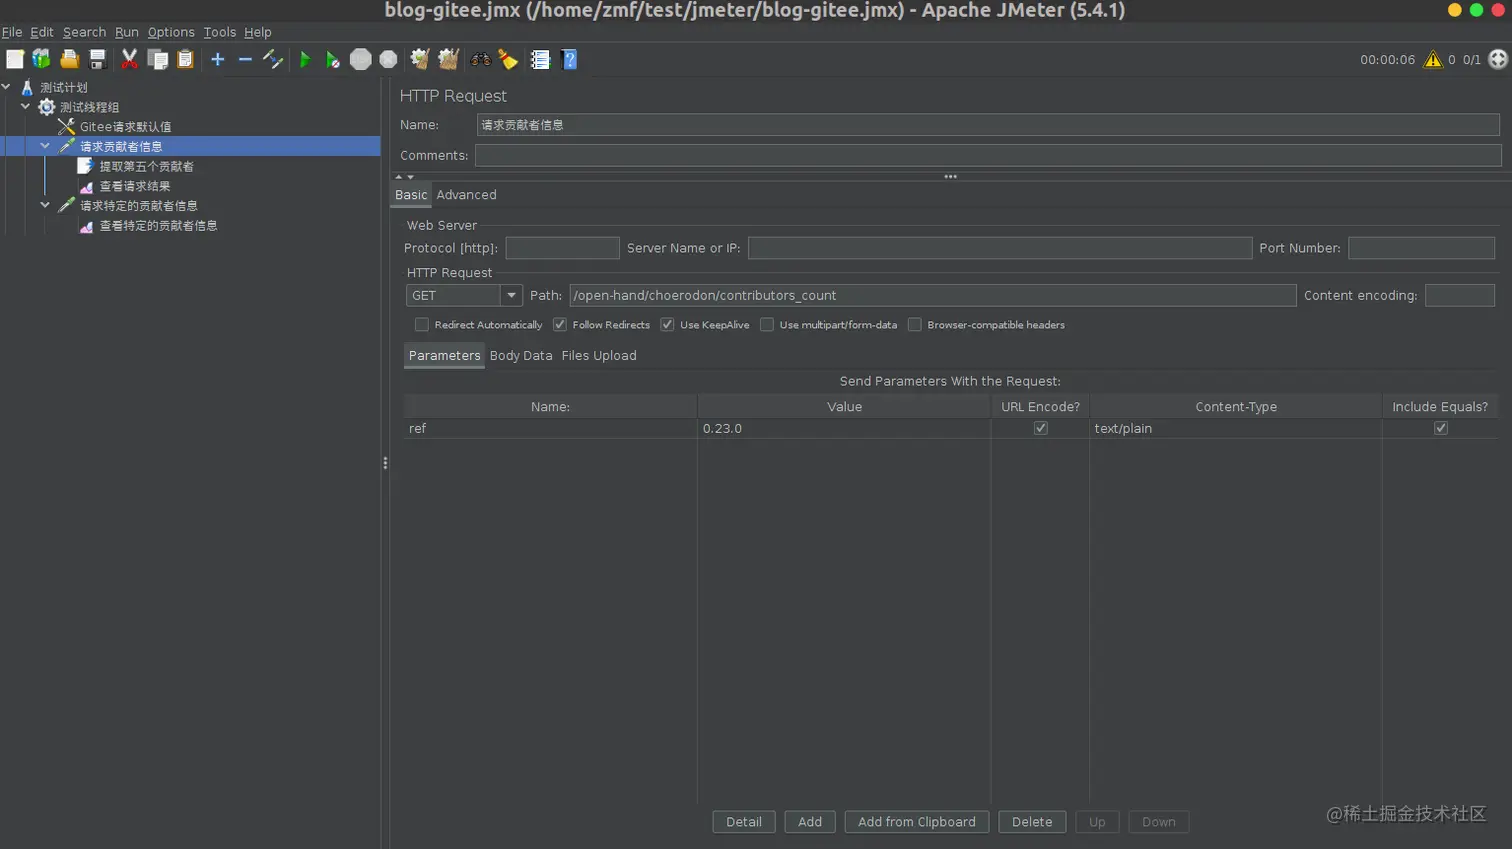This screenshot has width=1512, height=849.
Task: Toggle URL Encode checkbox for ref row
Action: pos(1041,428)
